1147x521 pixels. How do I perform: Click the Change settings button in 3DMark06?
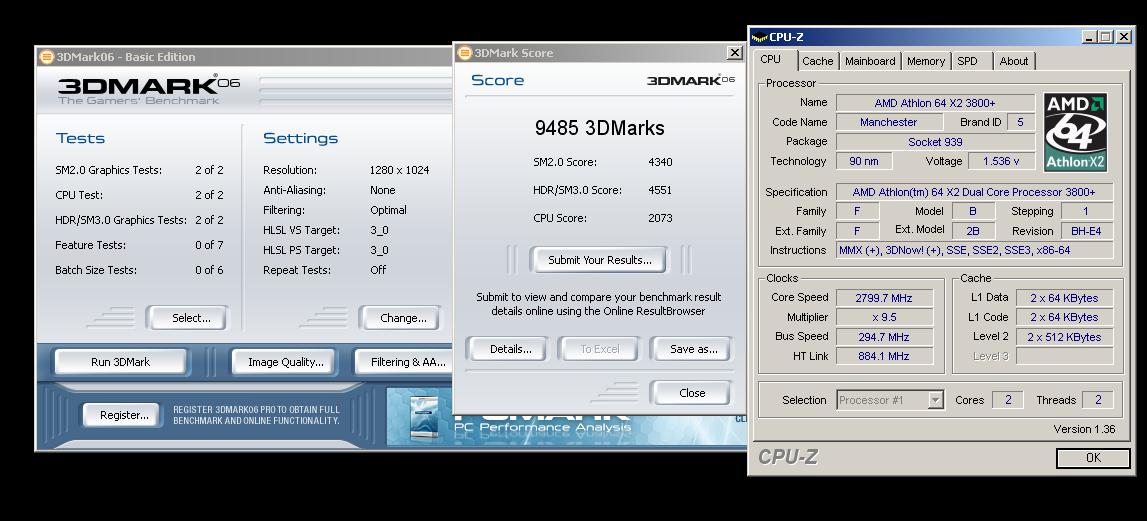(402, 318)
